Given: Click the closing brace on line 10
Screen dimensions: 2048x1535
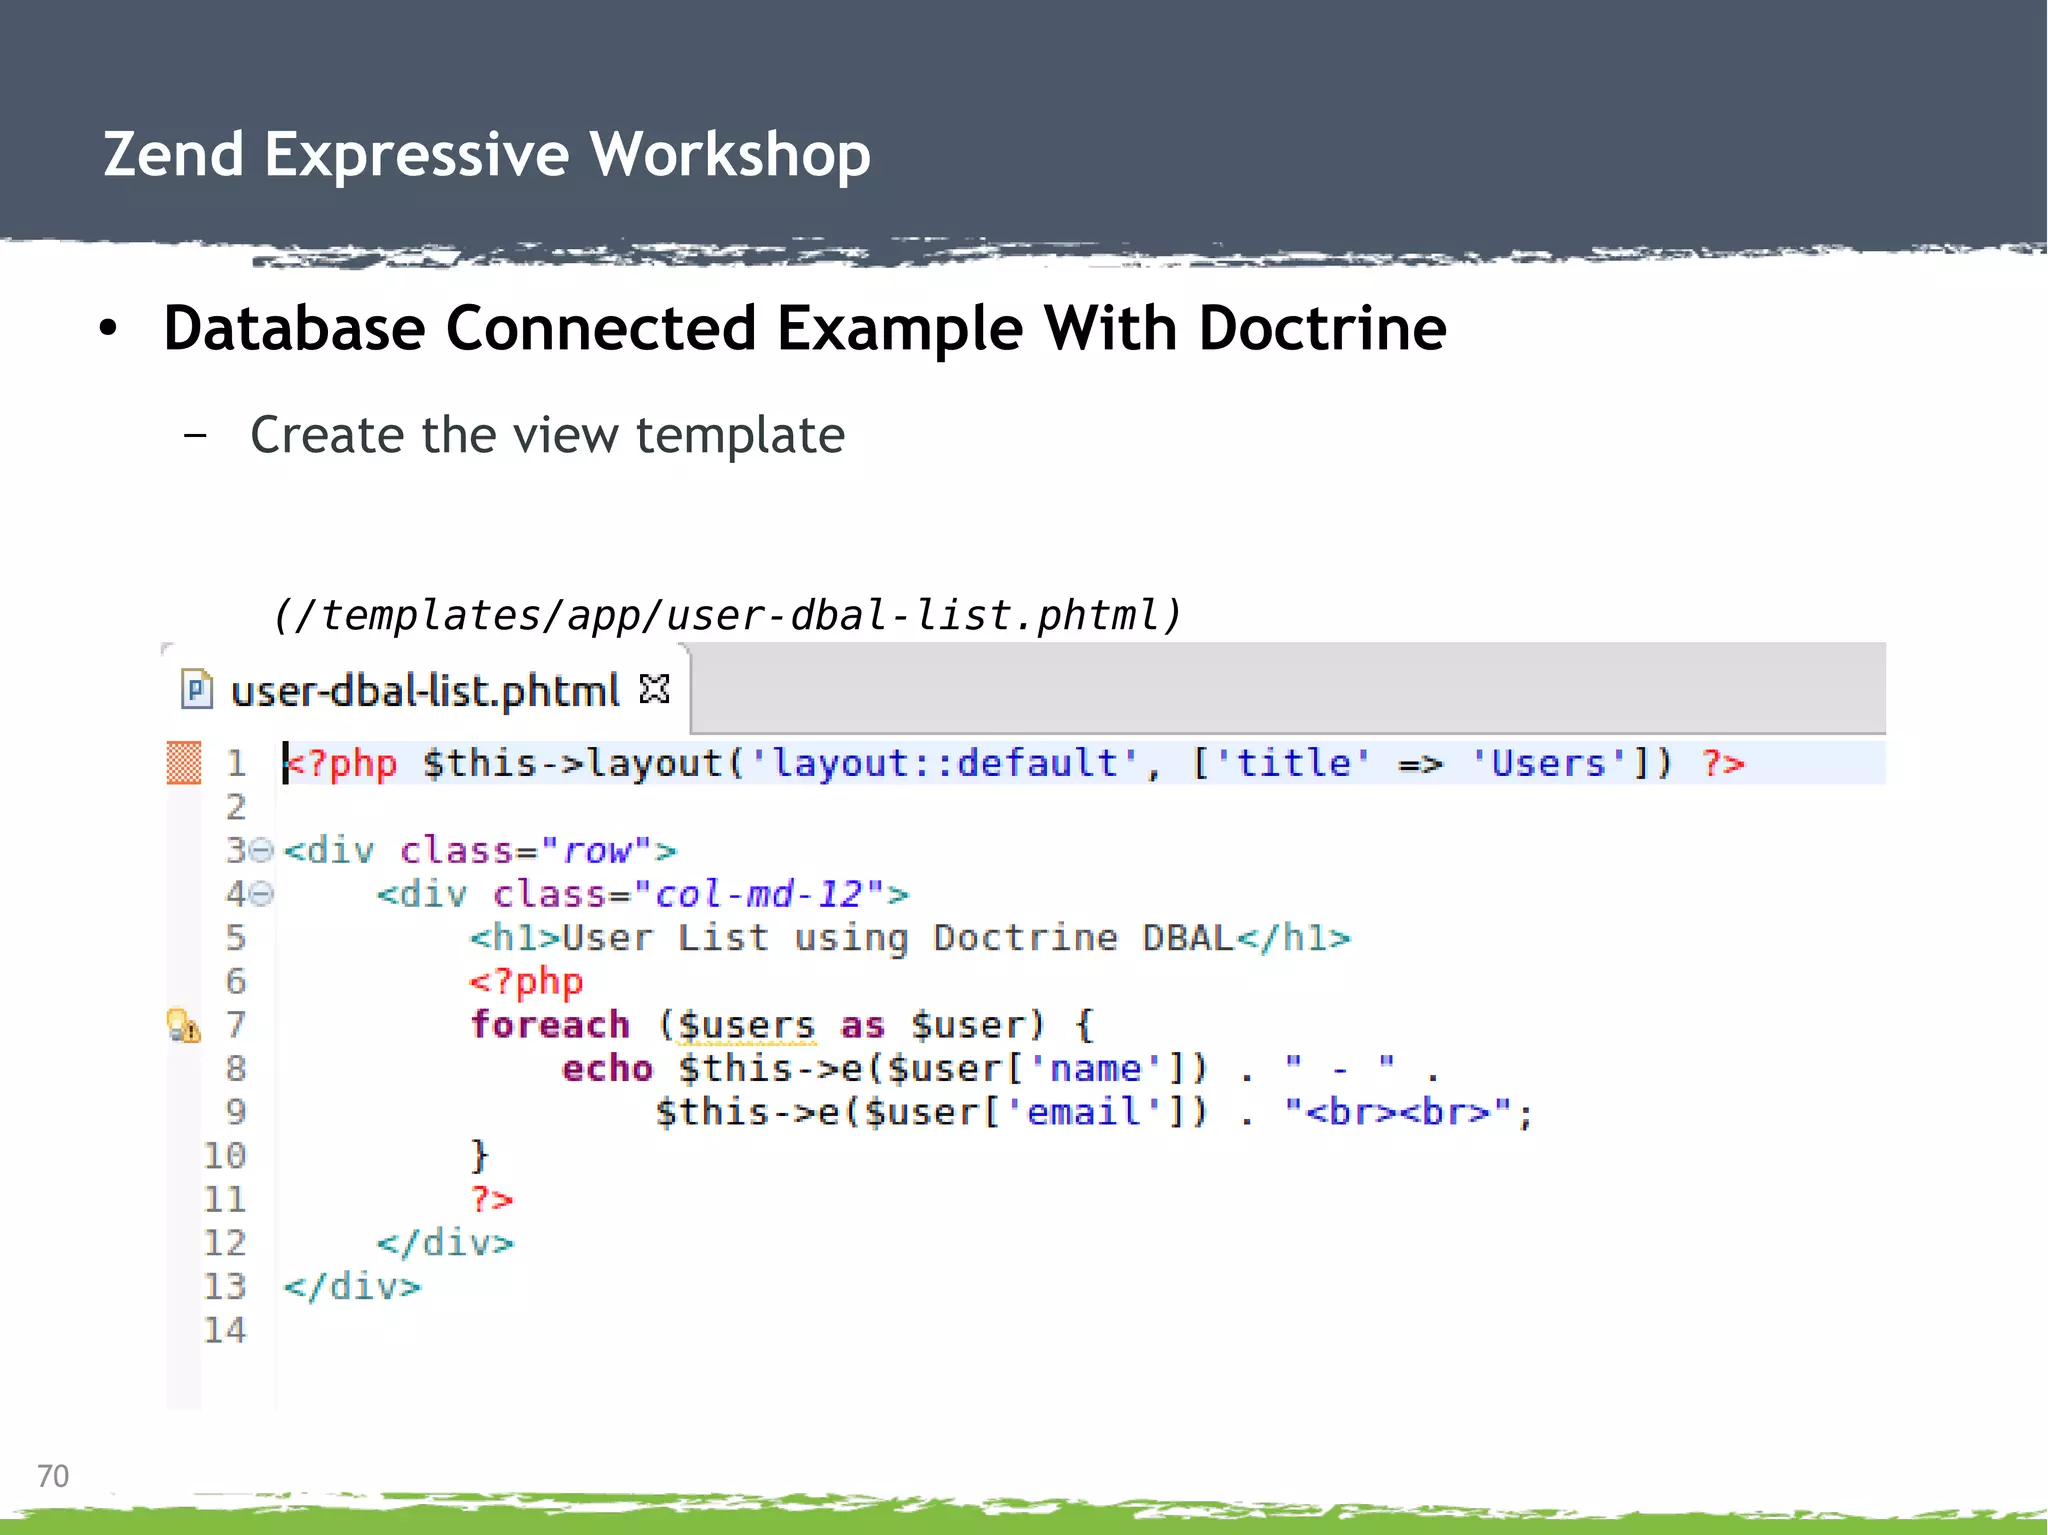Looking at the screenshot, I should [479, 1156].
